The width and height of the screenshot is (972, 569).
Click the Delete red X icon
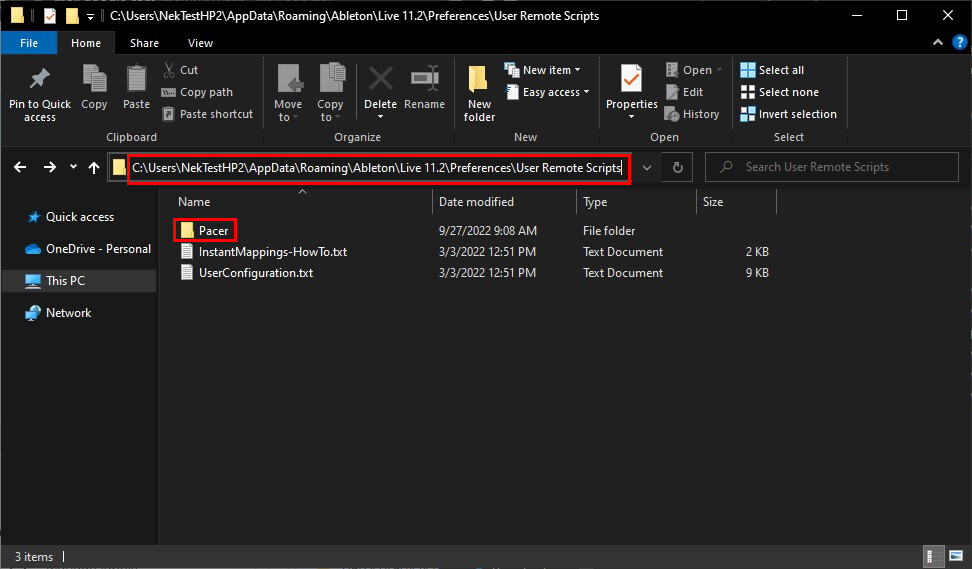[381, 79]
